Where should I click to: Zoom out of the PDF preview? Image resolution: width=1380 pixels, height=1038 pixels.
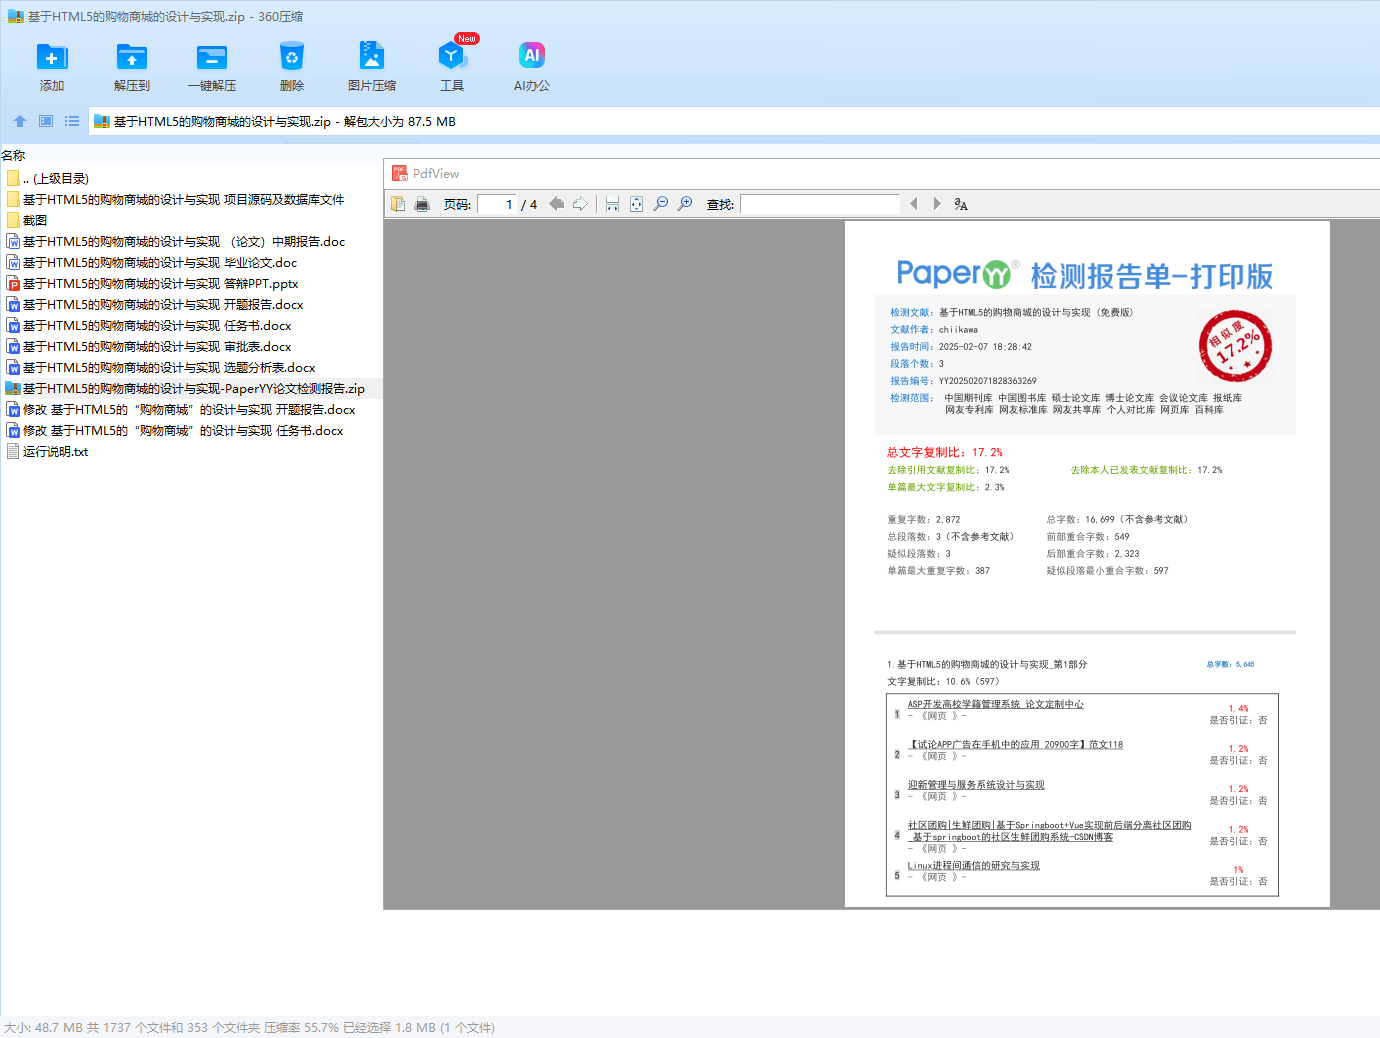(661, 204)
